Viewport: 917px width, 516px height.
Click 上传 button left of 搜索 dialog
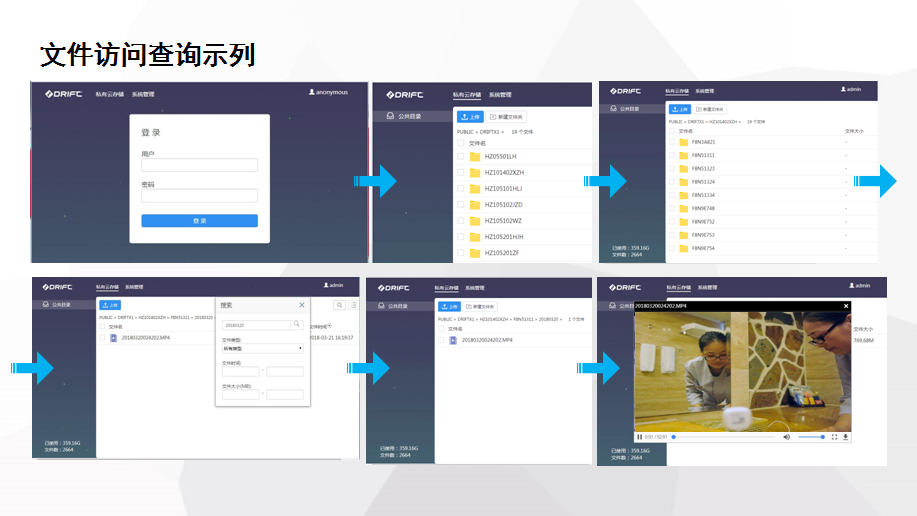point(110,305)
